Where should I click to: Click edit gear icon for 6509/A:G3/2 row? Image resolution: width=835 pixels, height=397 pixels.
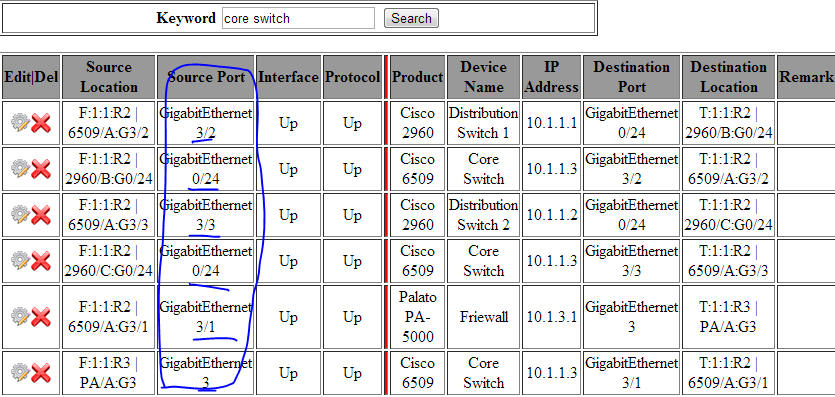(20, 123)
